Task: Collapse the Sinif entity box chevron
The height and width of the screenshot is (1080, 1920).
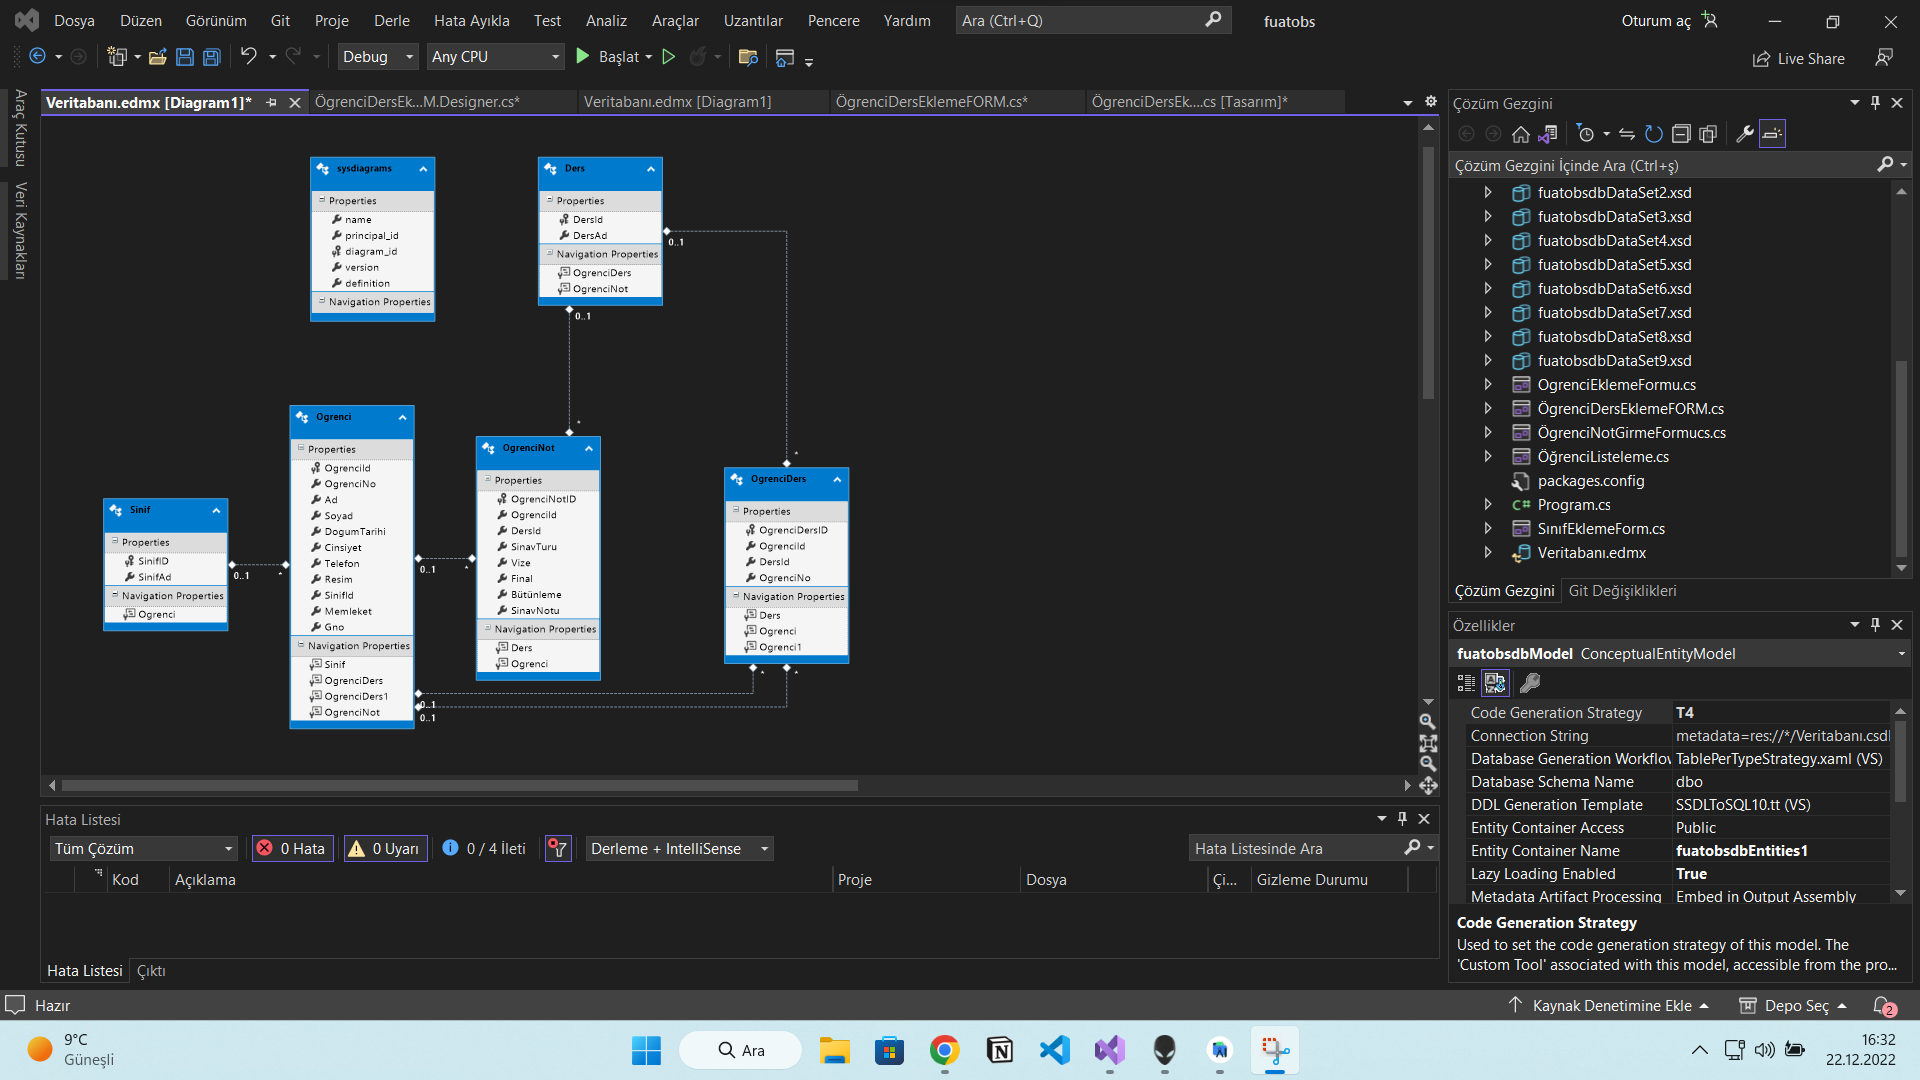Action: click(216, 511)
